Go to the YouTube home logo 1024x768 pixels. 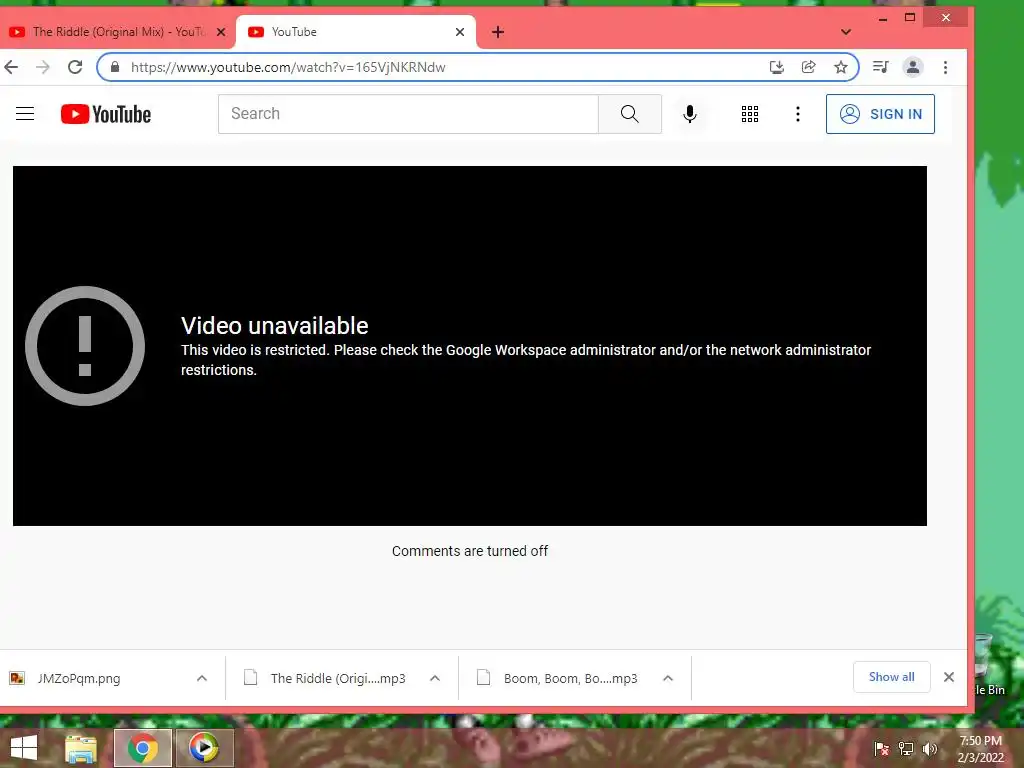pyautogui.click(x=106, y=114)
